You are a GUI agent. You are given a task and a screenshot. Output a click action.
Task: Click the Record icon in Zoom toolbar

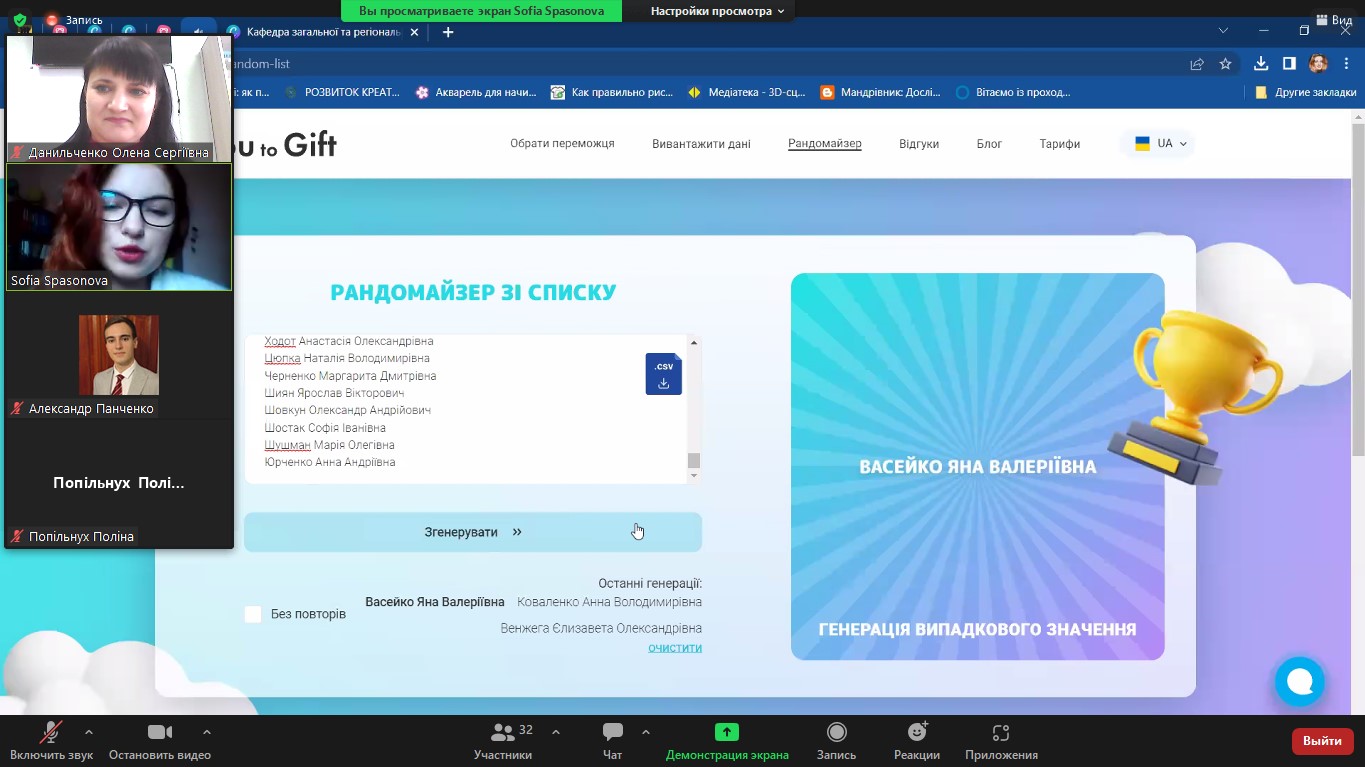click(x=836, y=733)
